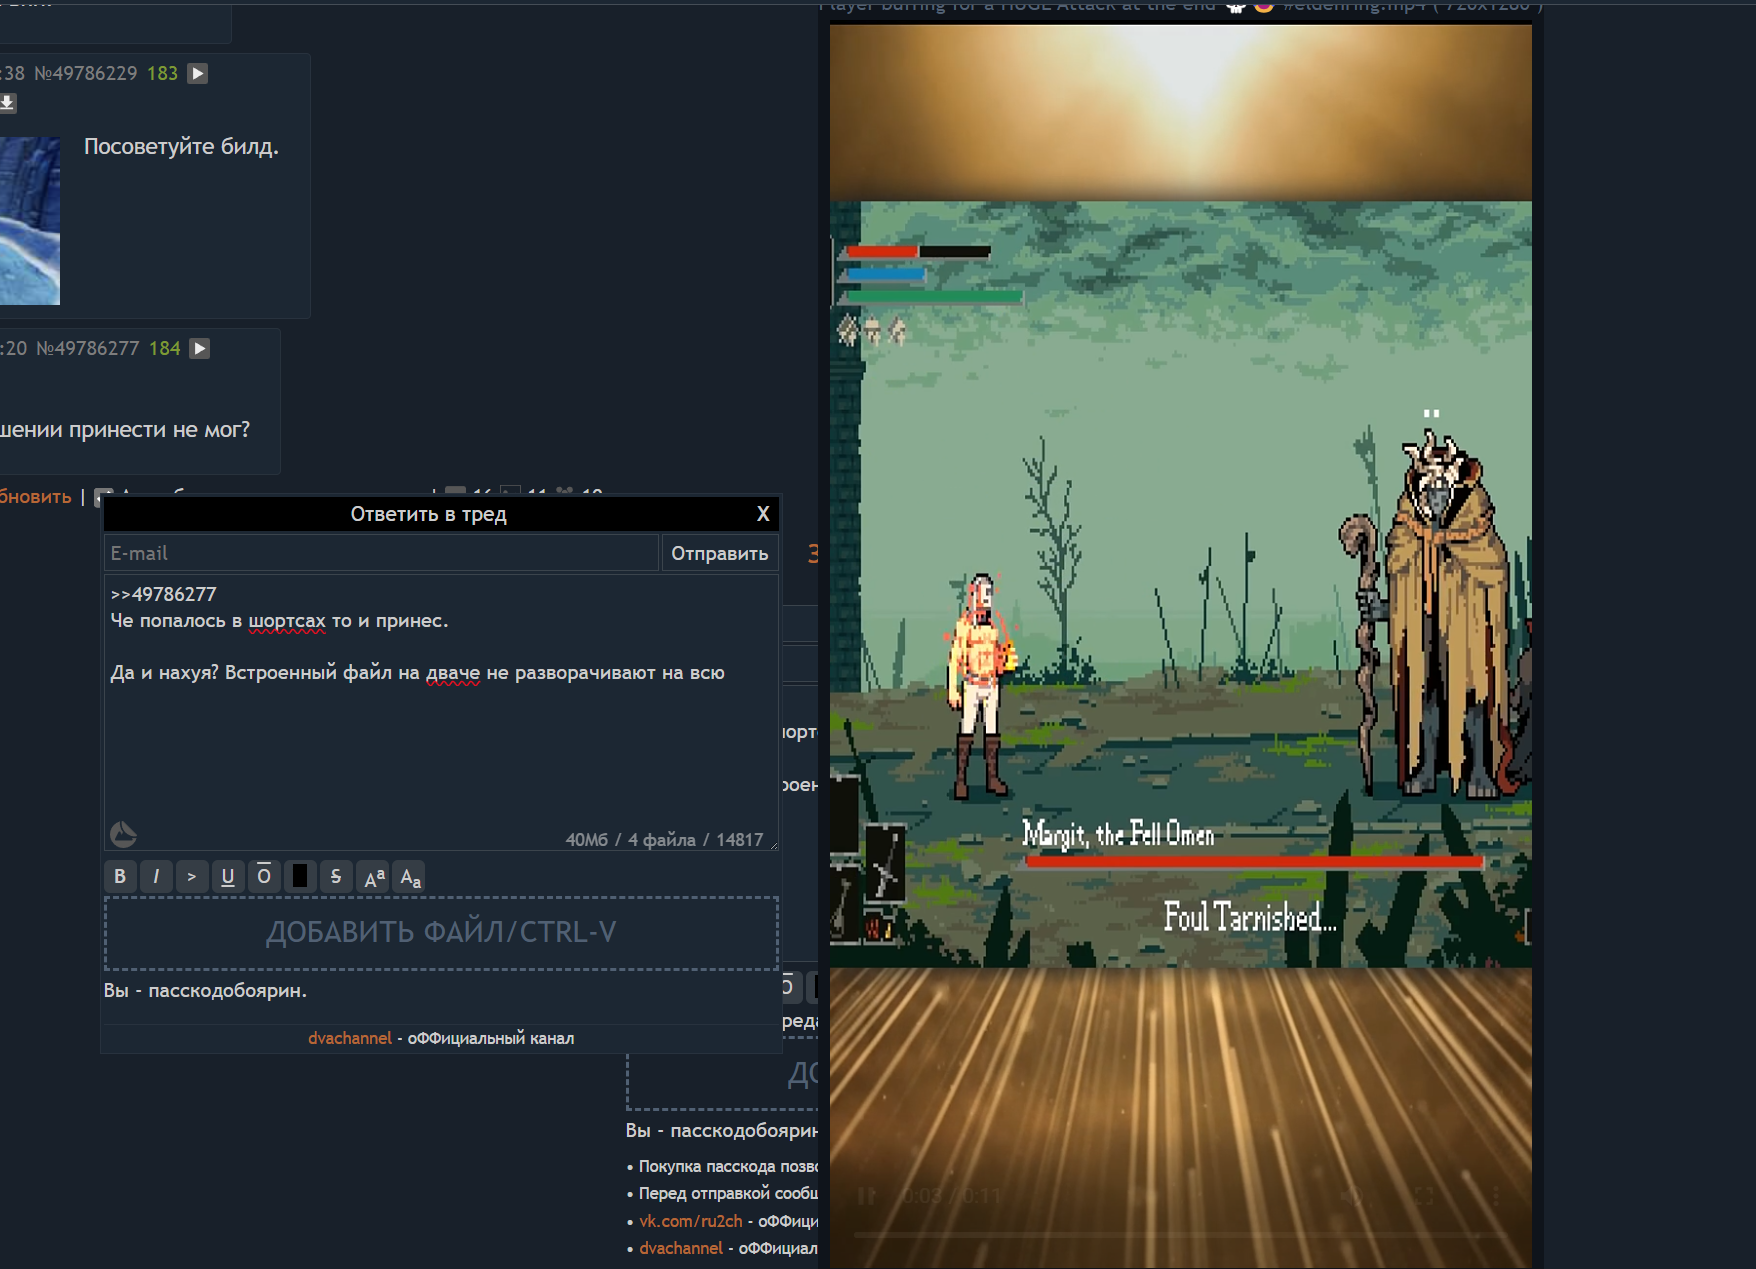The width and height of the screenshot is (1756, 1269).
Task: Insert quote mark with > button
Action: coord(192,877)
